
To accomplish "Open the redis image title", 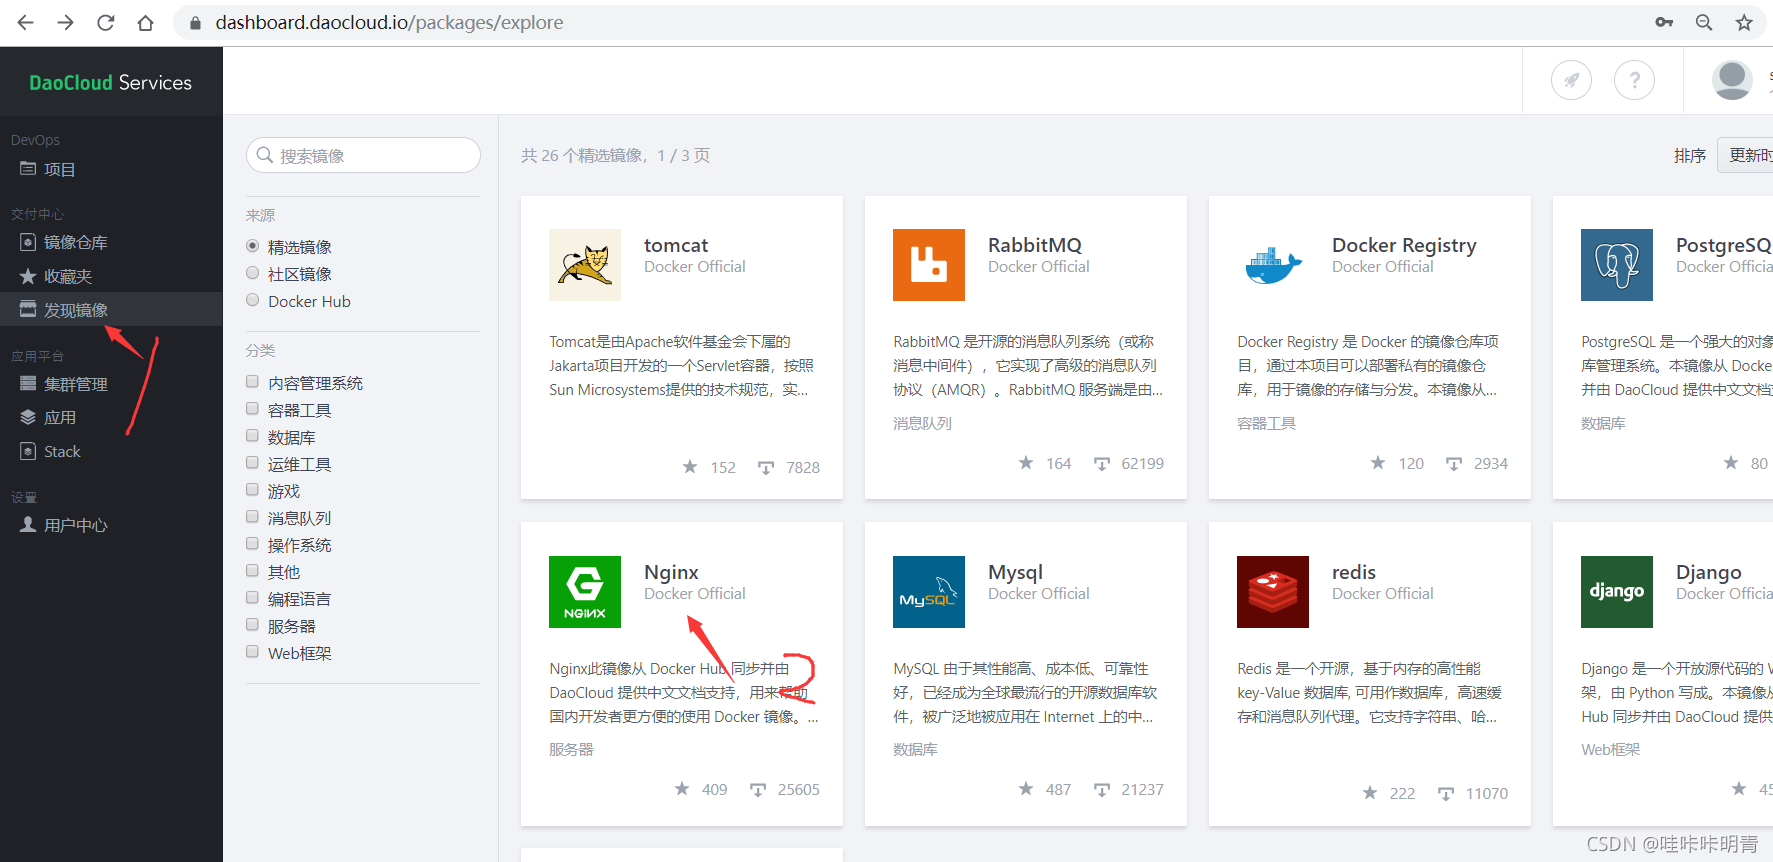I will tap(1354, 572).
